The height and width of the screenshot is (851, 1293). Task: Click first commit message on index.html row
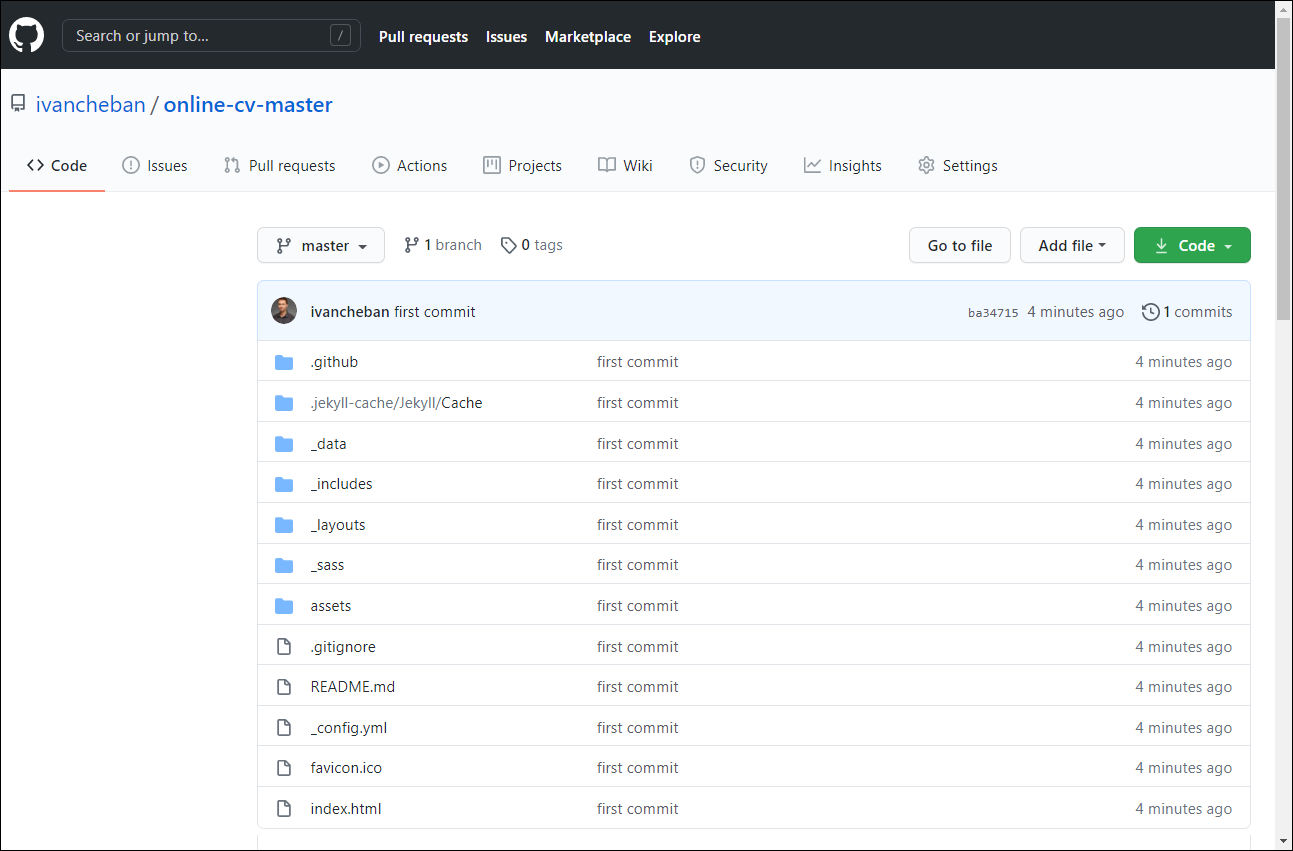[x=638, y=809]
